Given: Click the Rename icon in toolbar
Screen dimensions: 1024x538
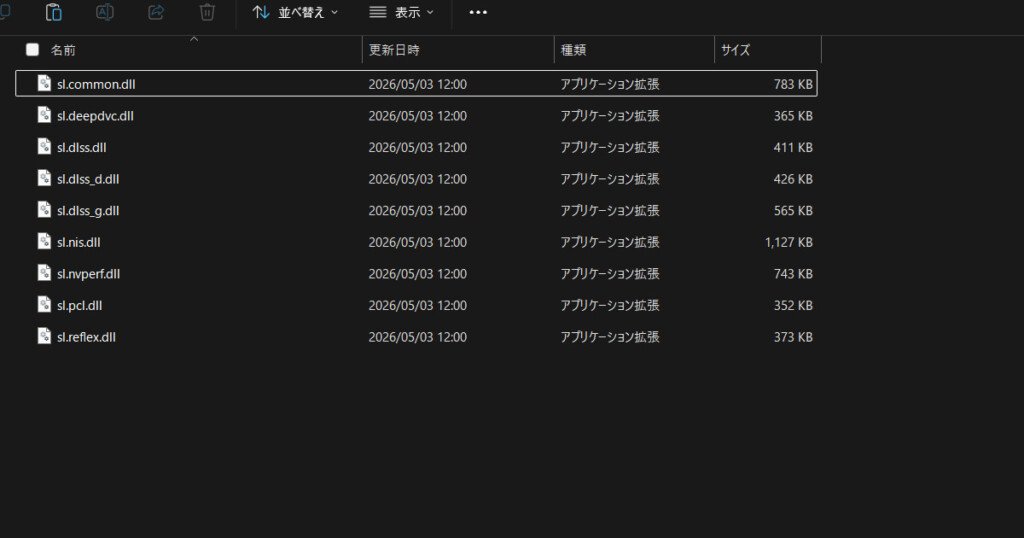Looking at the screenshot, I should click(104, 12).
